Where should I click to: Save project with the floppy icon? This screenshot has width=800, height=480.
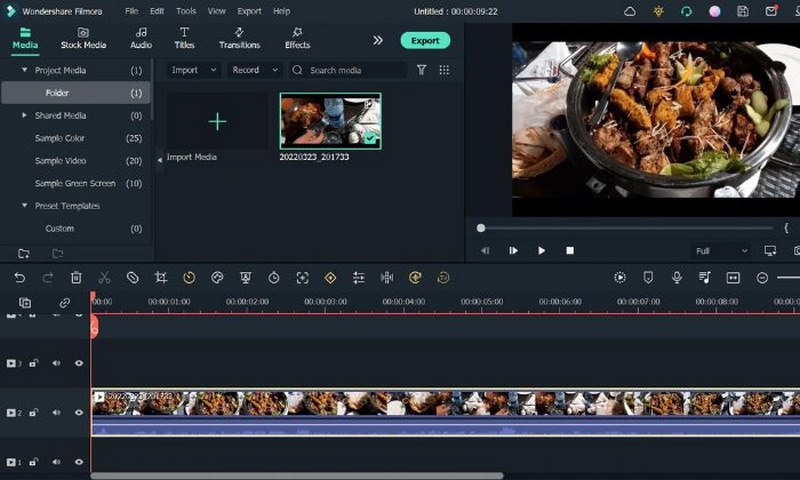coord(743,11)
